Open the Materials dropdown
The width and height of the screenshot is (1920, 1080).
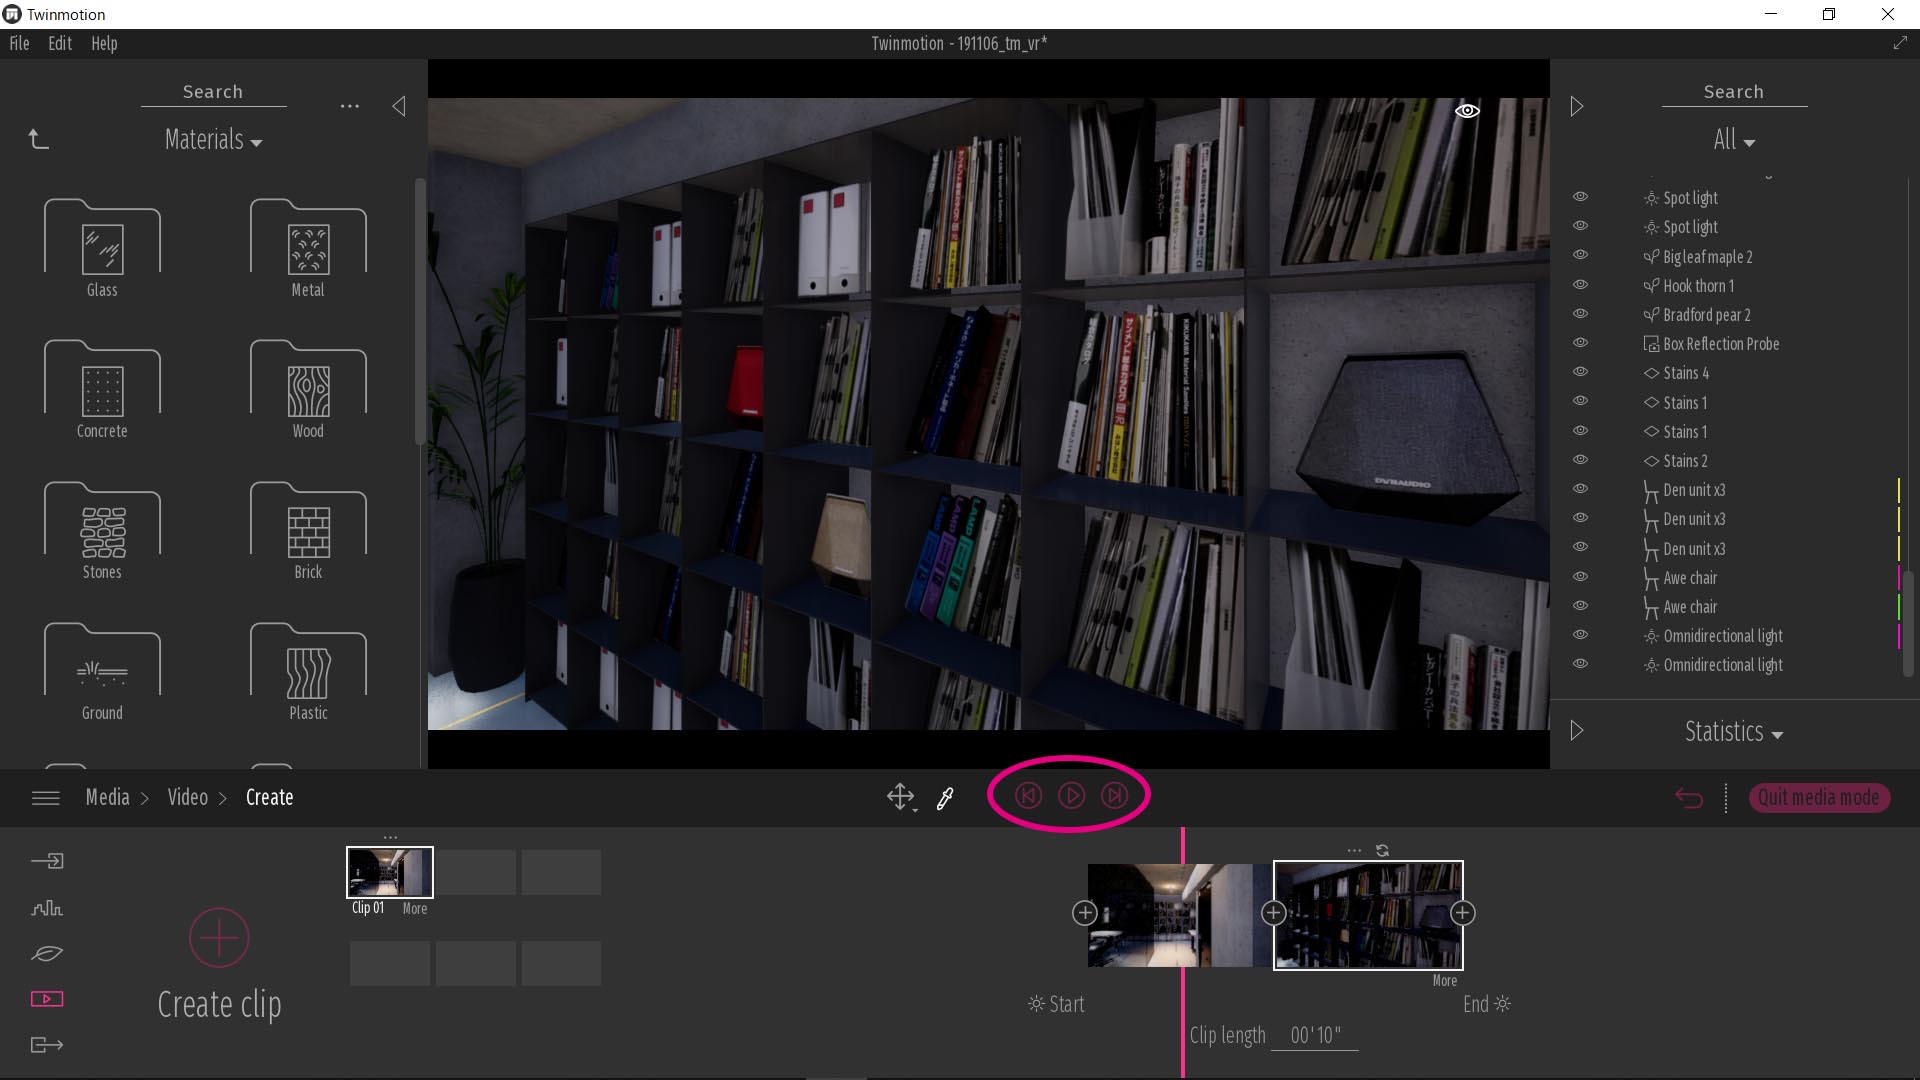212,139
